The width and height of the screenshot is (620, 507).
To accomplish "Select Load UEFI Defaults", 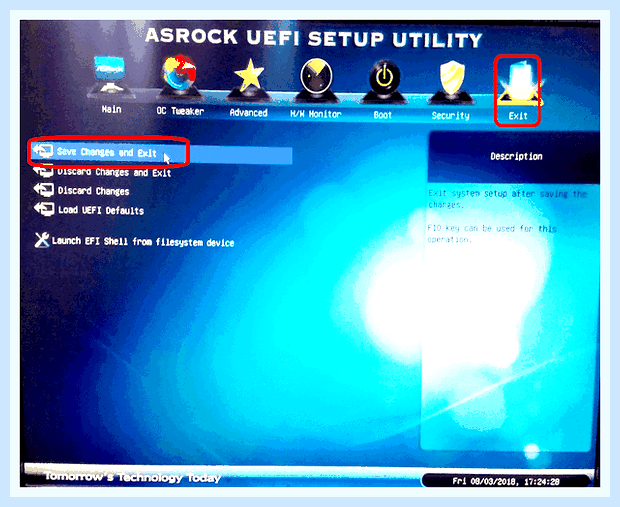I will (101, 210).
